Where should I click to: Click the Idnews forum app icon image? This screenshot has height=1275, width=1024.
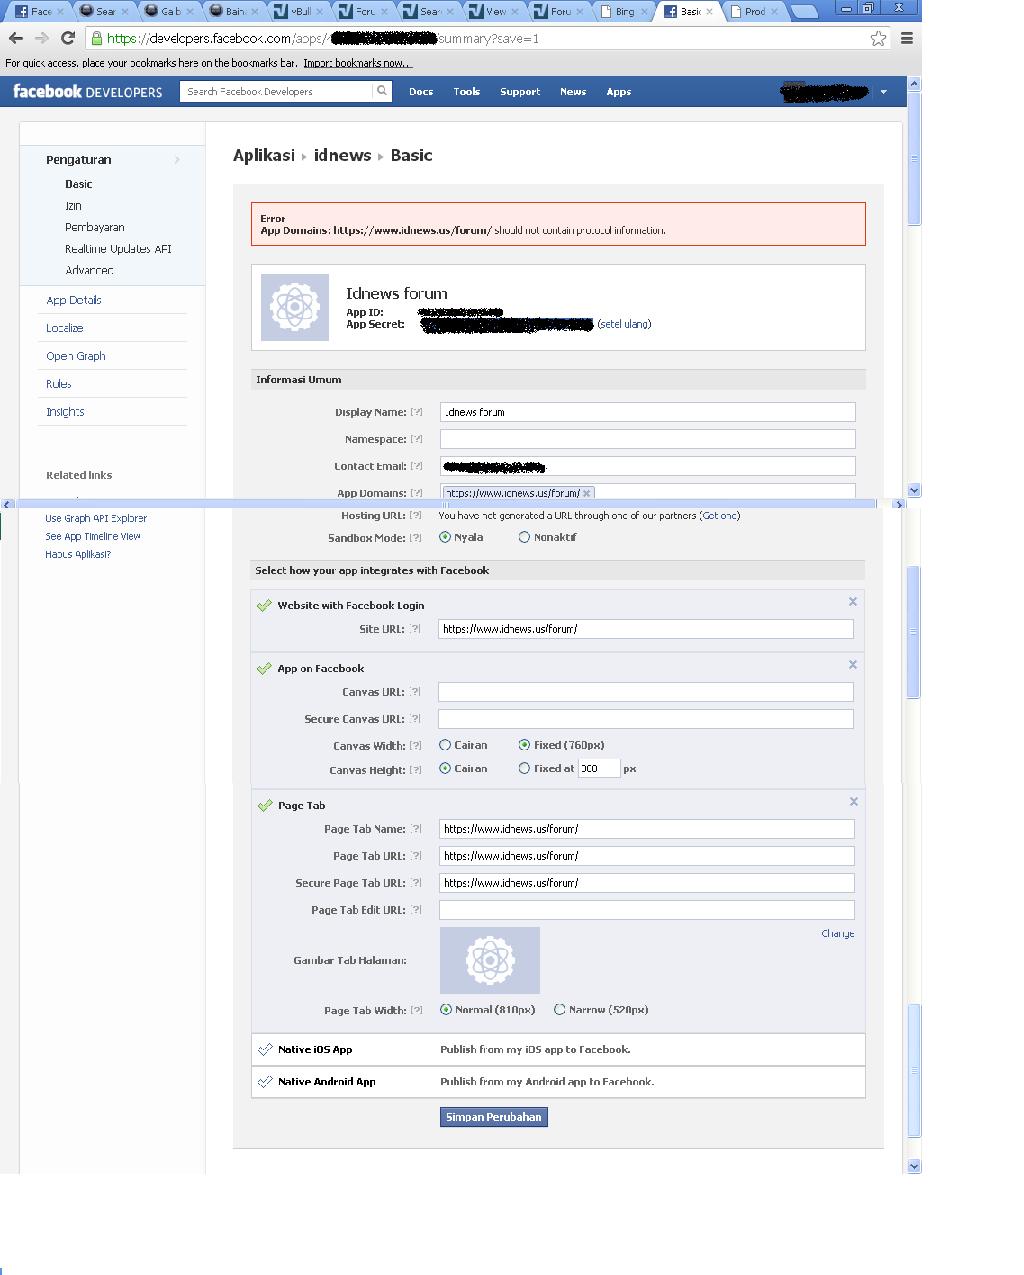click(x=295, y=307)
